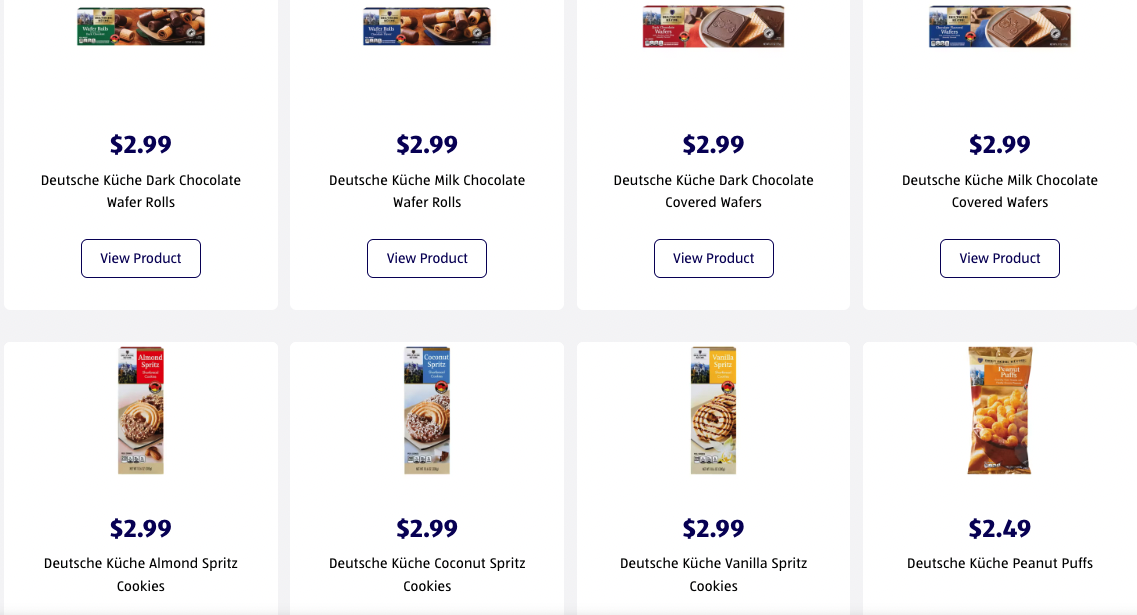The image size is (1137, 615).
Task: Open the Milk Chocolate Covered Wafers image
Action: [999, 27]
